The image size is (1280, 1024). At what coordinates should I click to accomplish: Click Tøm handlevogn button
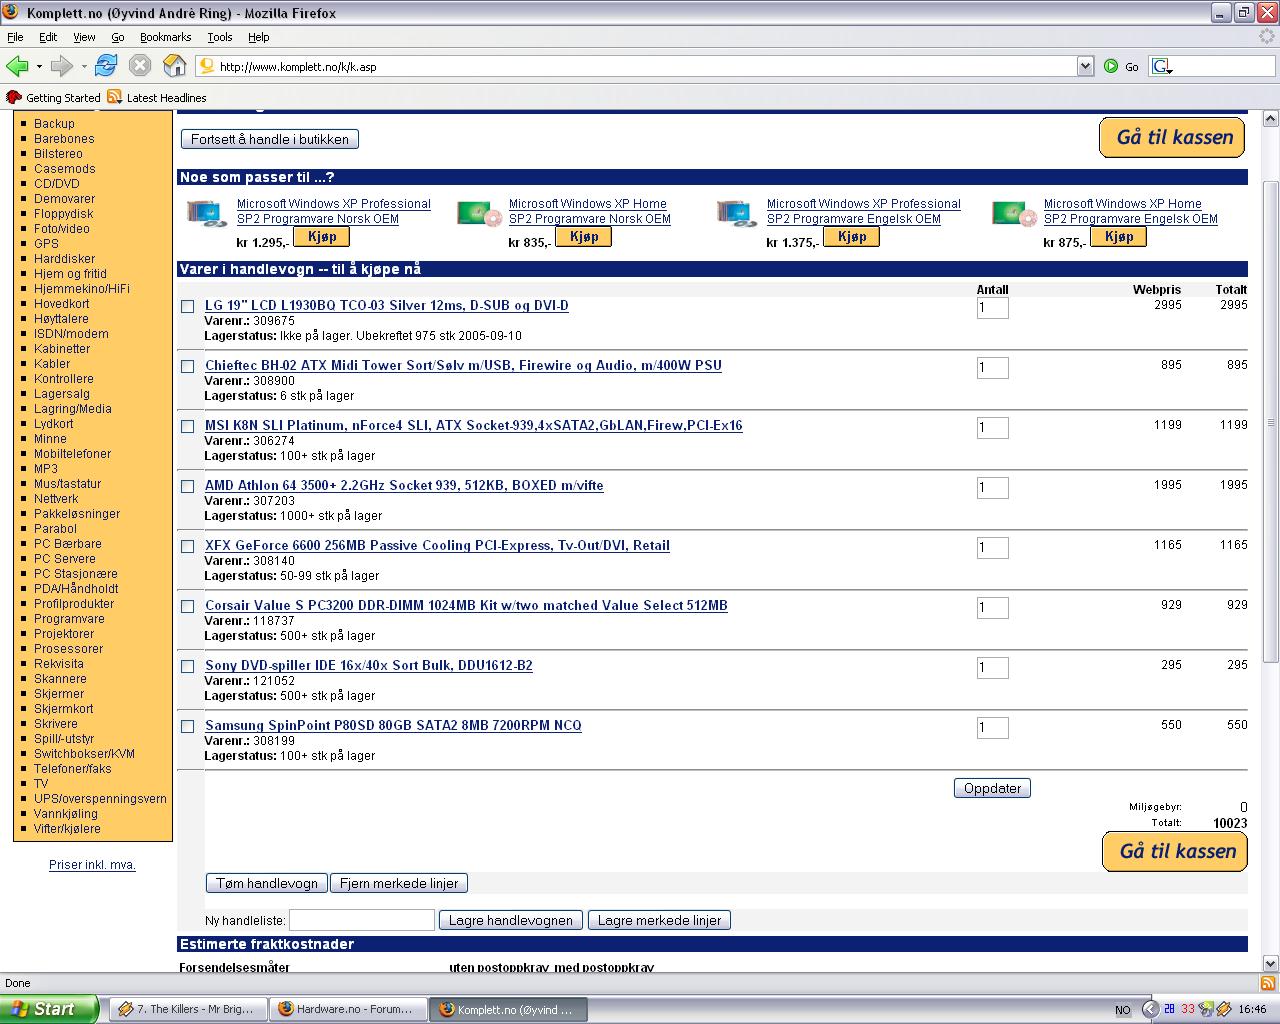(x=267, y=883)
